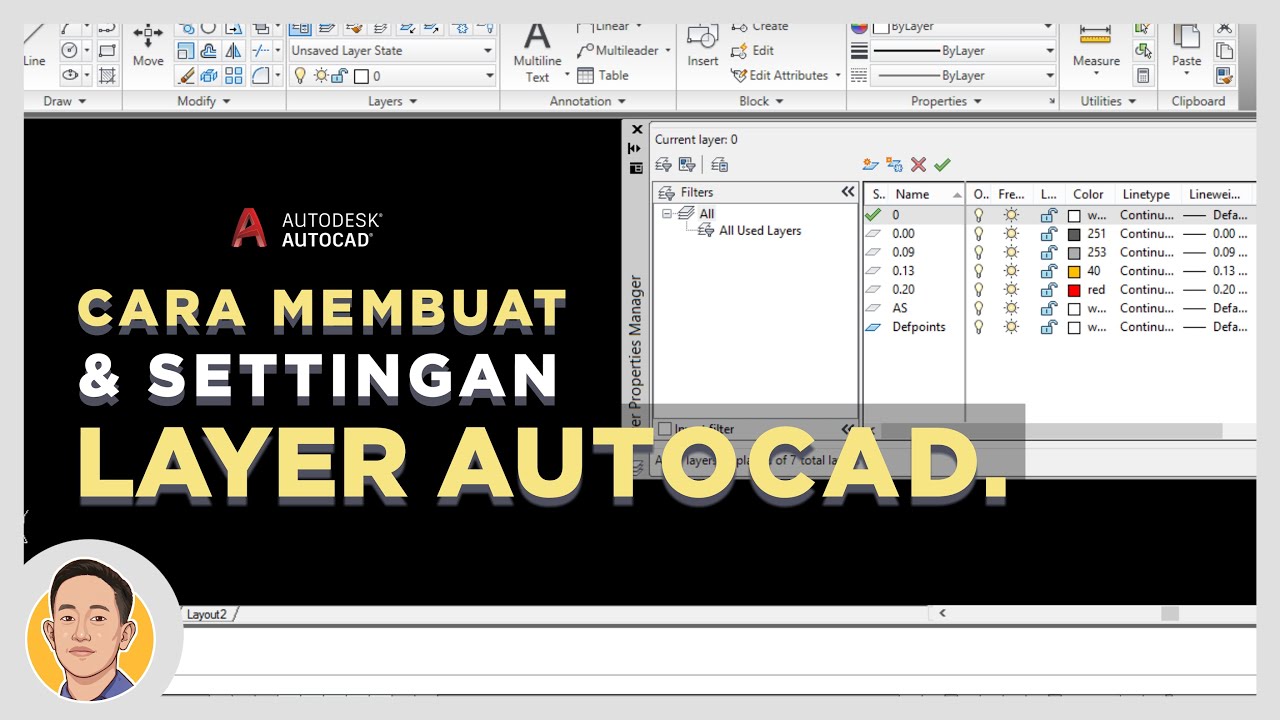Check the Invert filter checkbox
The image size is (1280, 720).
(x=665, y=429)
